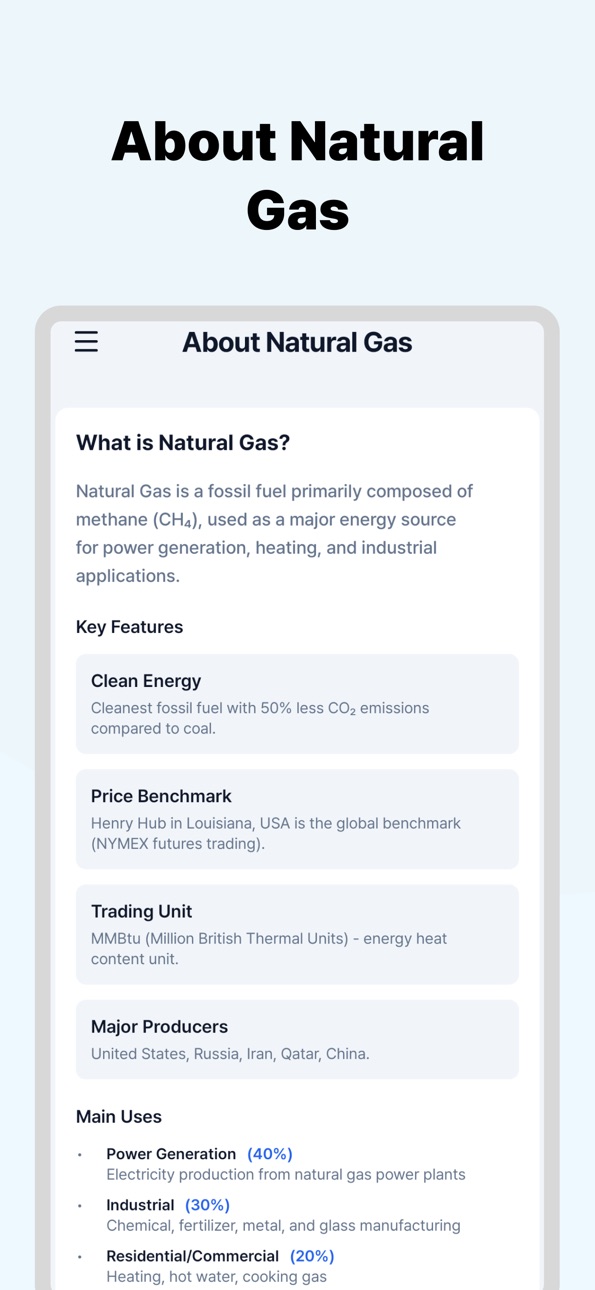Viewport: 595px width, 1290px height.
Task: Tap the 30% percentage next to Industrial
Action: pos(207,1205)
